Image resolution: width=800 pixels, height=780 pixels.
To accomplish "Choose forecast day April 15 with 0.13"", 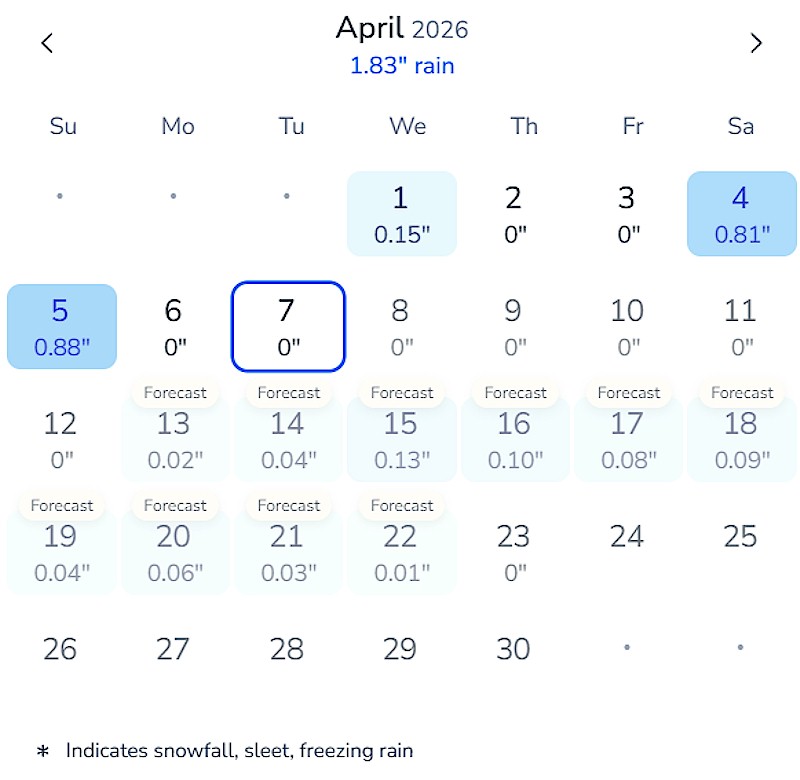I will pos(401,438).
